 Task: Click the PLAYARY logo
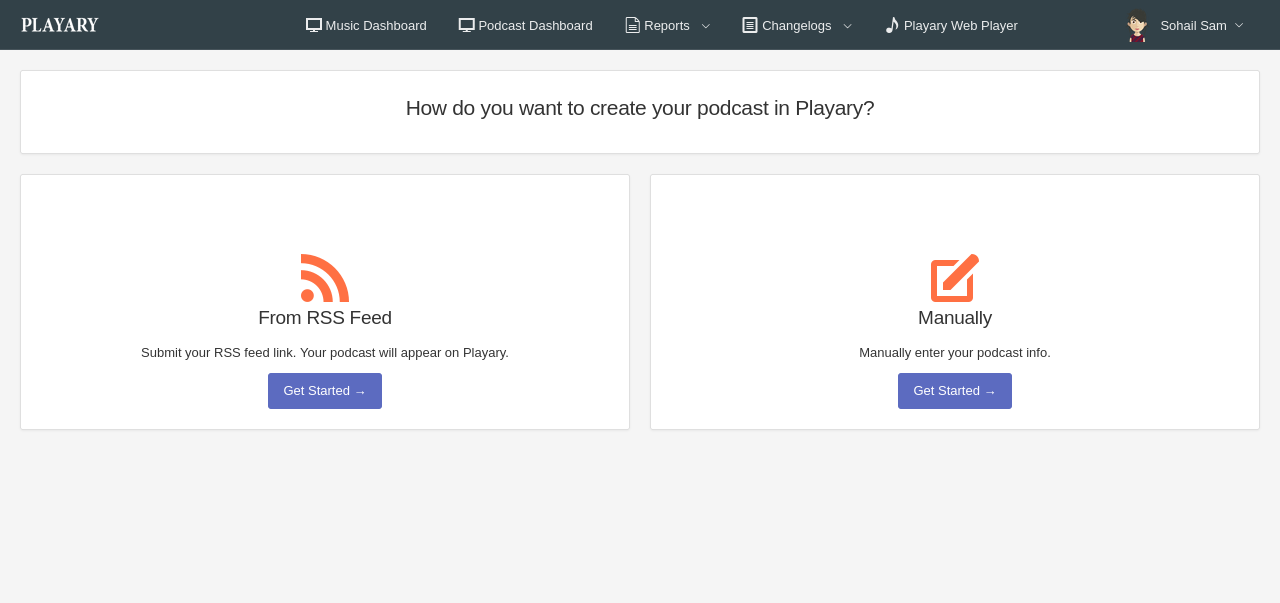(x=59, y=24)
